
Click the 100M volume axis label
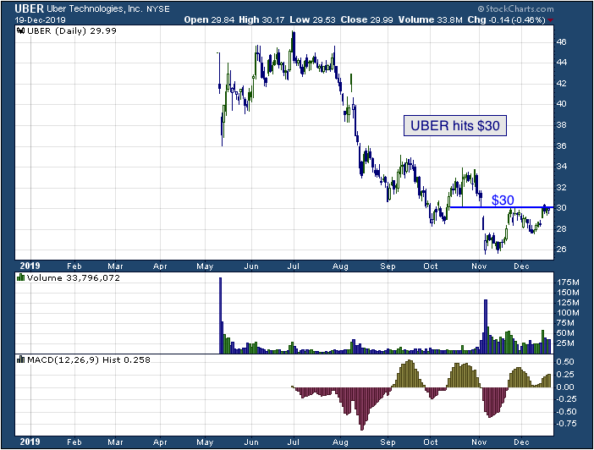pos(568,313)
